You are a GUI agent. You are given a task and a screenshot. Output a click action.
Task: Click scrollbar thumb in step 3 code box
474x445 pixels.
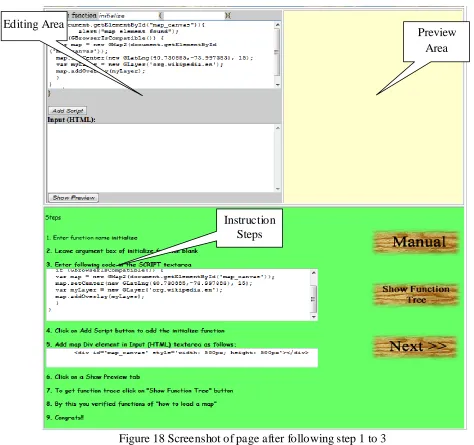[x=313, y=299]
